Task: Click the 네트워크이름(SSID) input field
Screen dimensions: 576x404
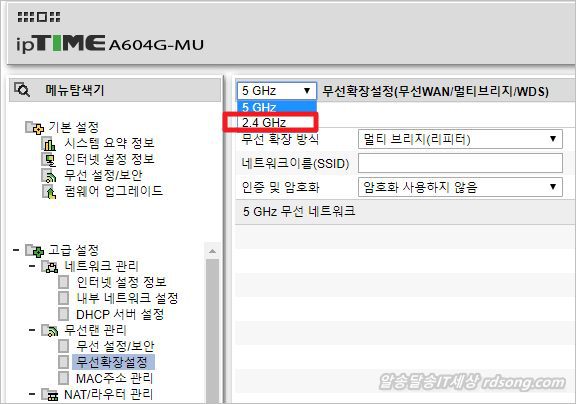Action: coord(460,163)
